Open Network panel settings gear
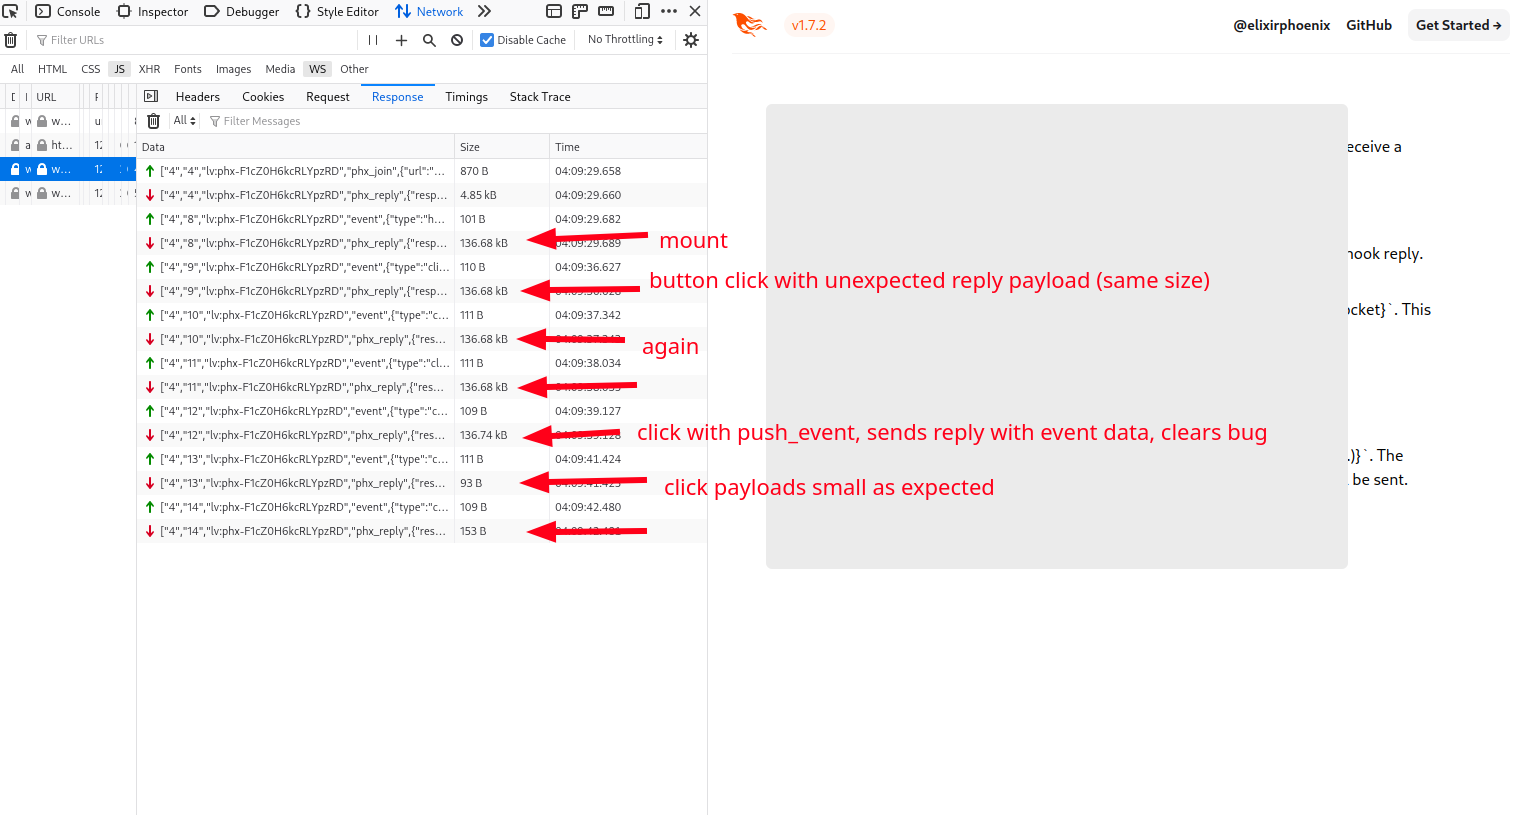 pos(690,40)
